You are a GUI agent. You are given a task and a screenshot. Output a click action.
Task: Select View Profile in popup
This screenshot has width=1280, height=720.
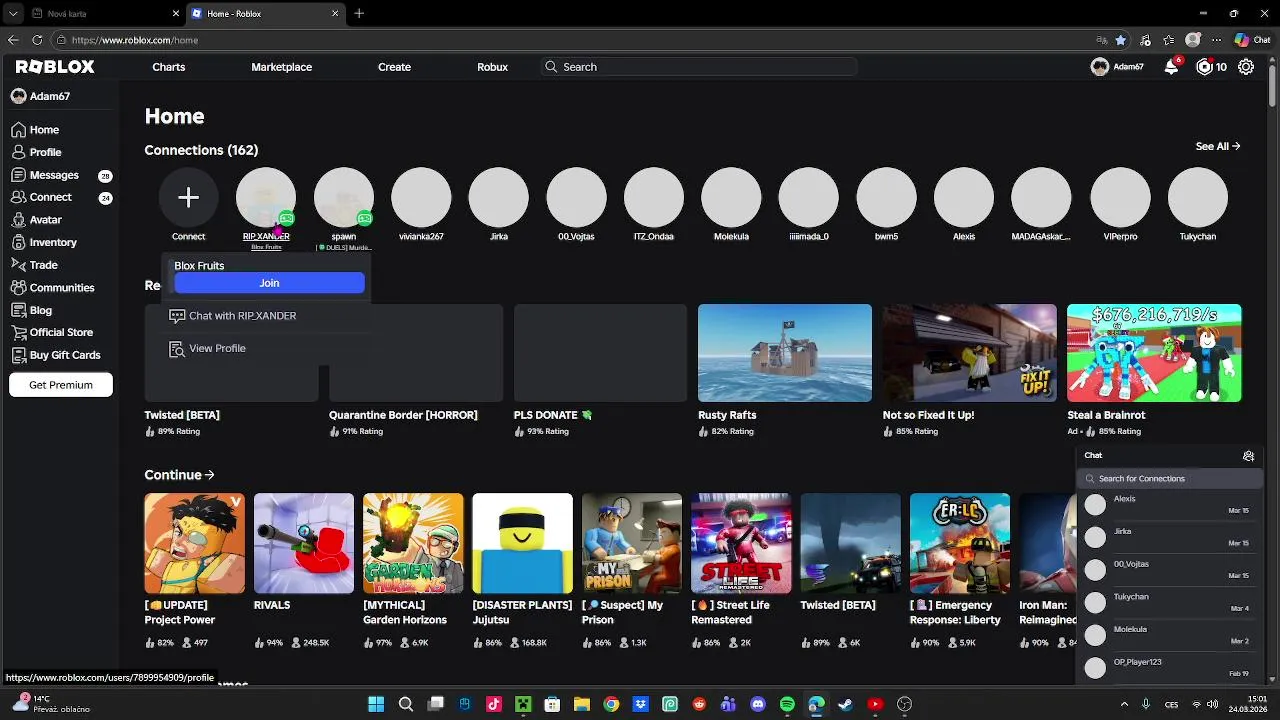[217, 349]
